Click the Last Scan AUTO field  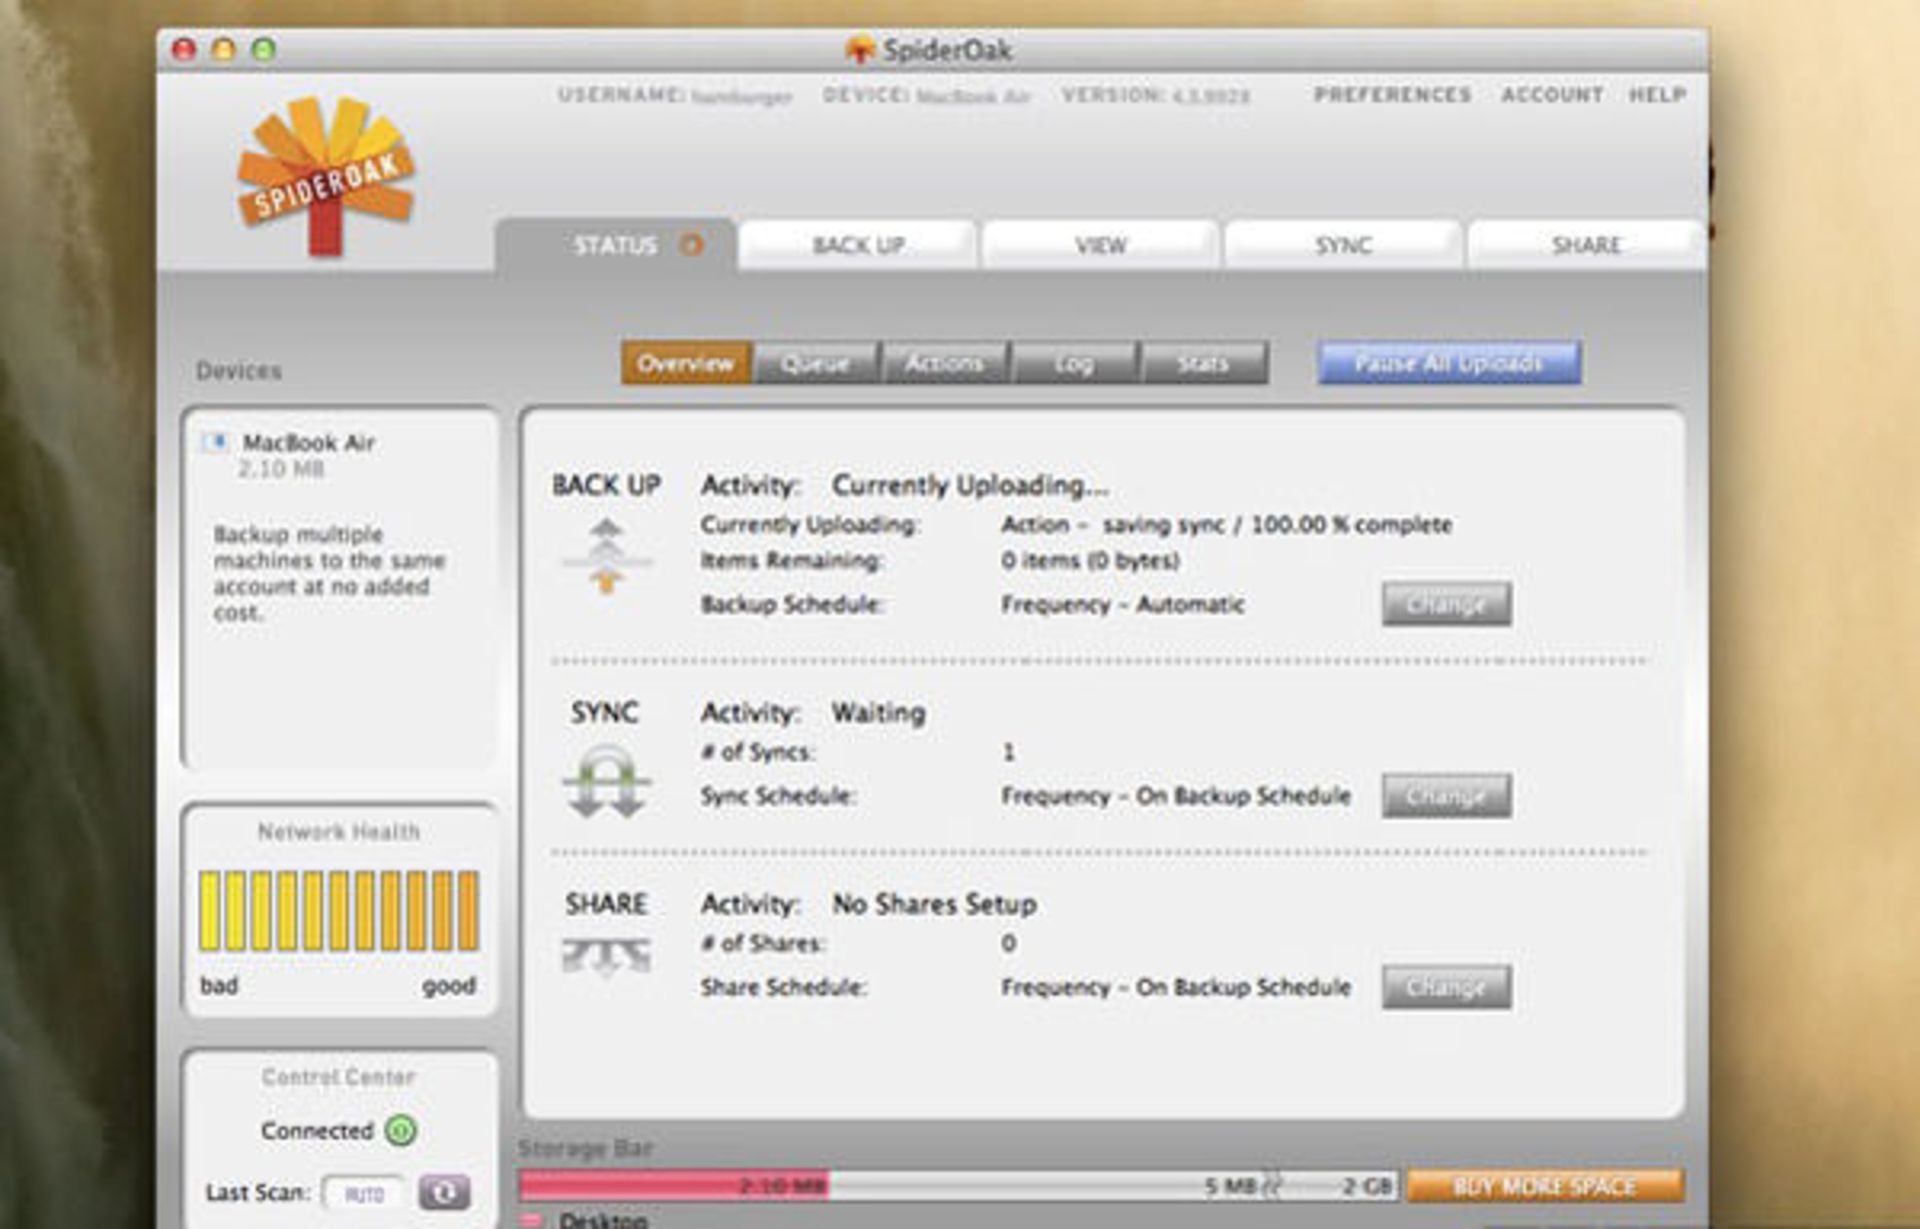(x=364, y=1193)
